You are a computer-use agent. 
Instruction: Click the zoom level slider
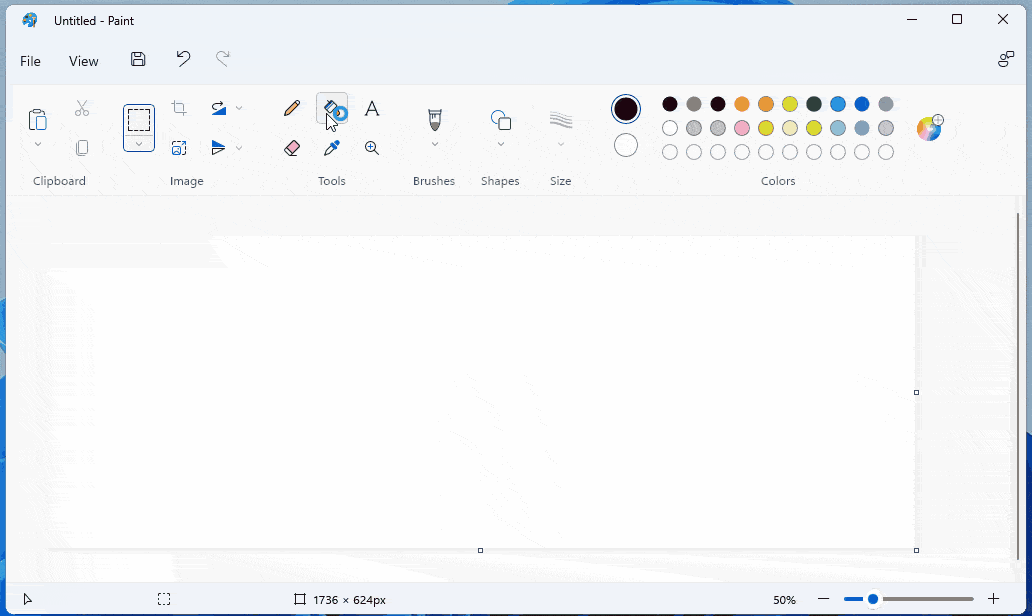coord(874,598)
